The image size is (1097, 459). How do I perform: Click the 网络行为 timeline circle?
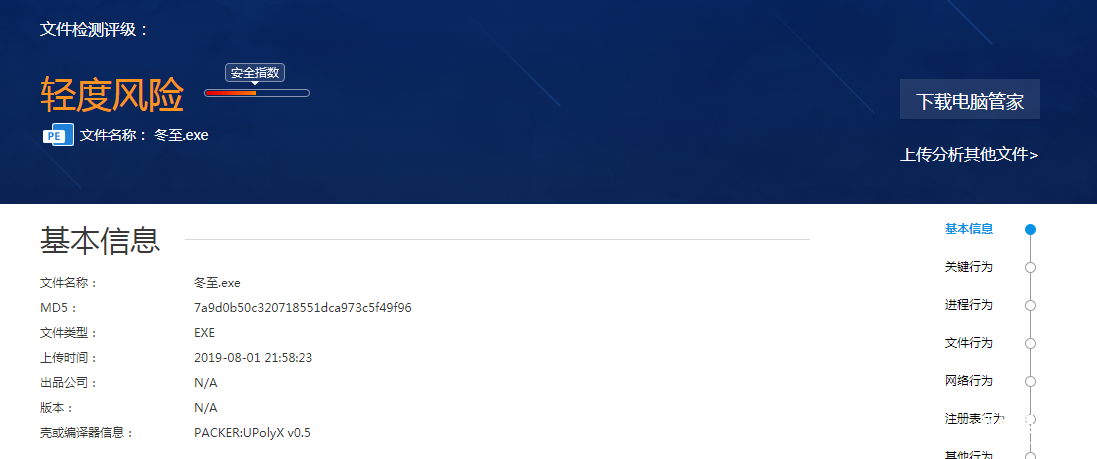1030,381
